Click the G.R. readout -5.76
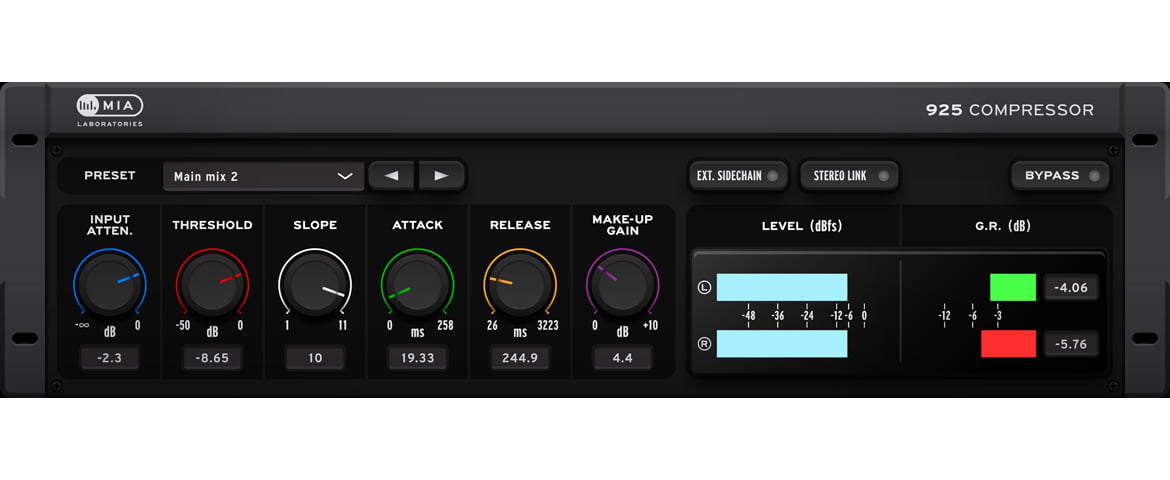This screenshot has width=1170, height=480. click(x=1071, y=344)
